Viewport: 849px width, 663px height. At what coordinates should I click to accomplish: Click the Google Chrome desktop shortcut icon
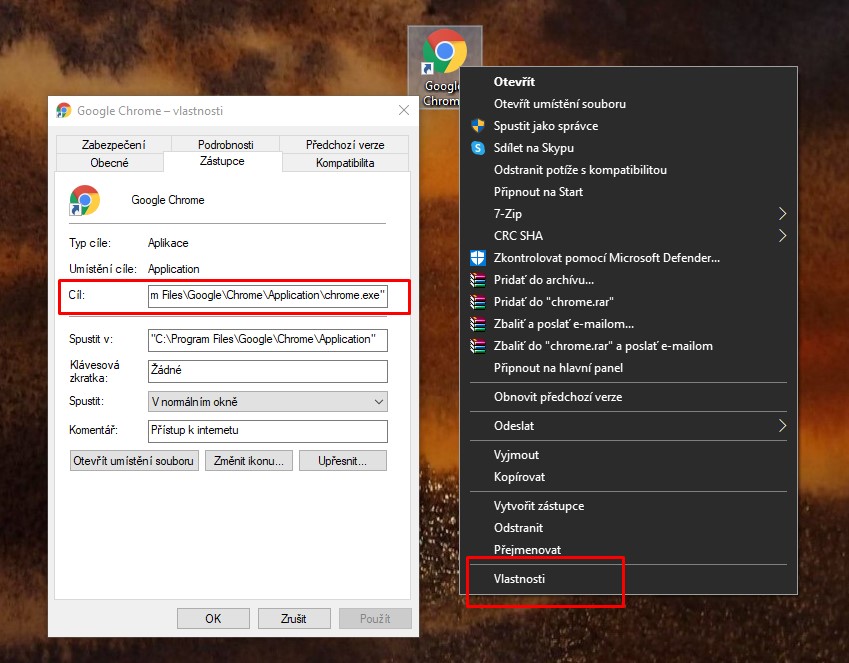(443, 55)
